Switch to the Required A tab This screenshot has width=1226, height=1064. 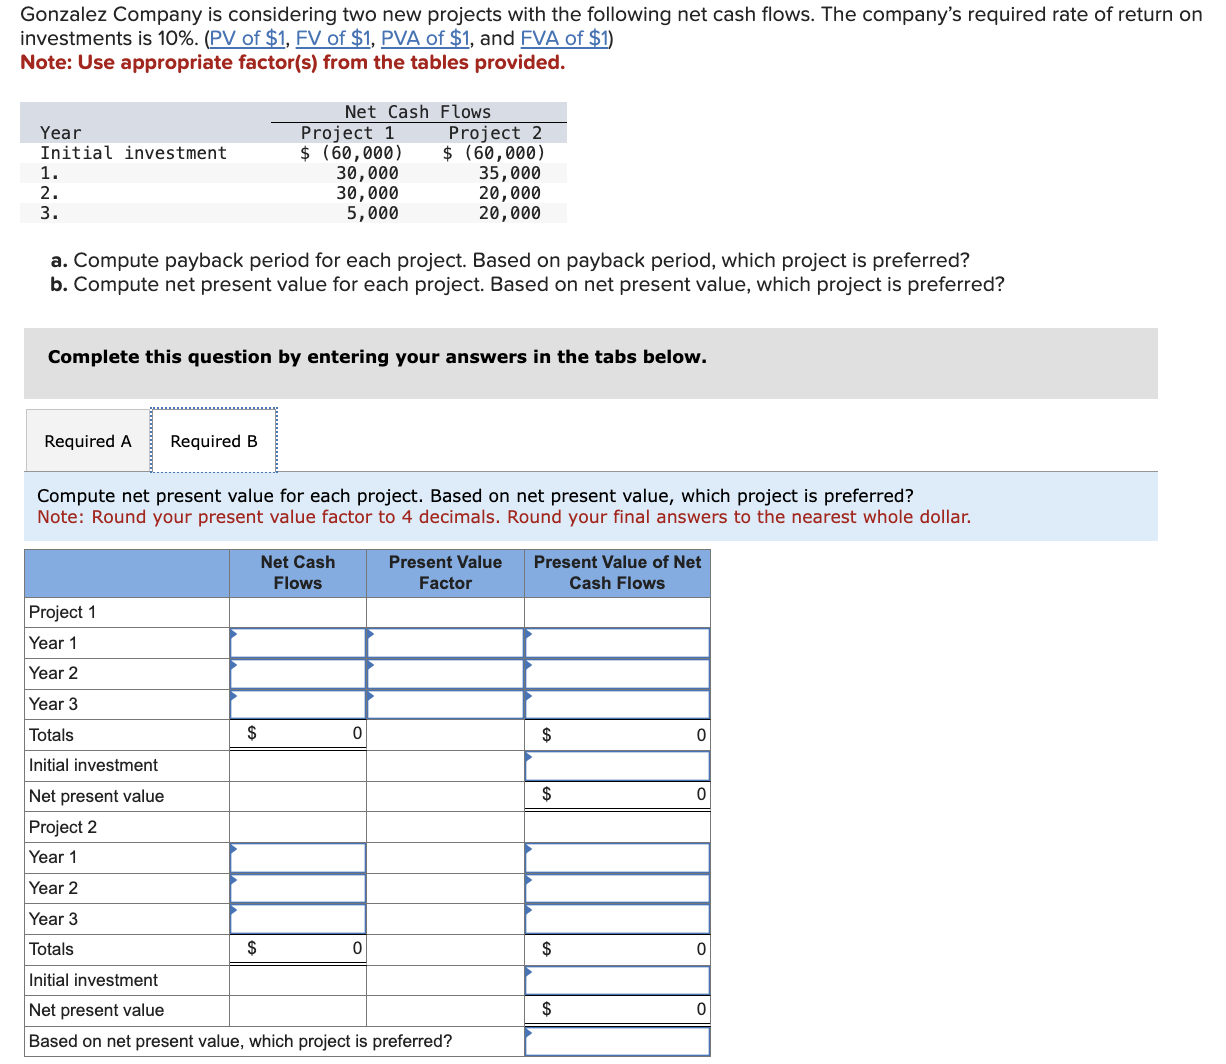pyautogui.click(x=87, y=440)
